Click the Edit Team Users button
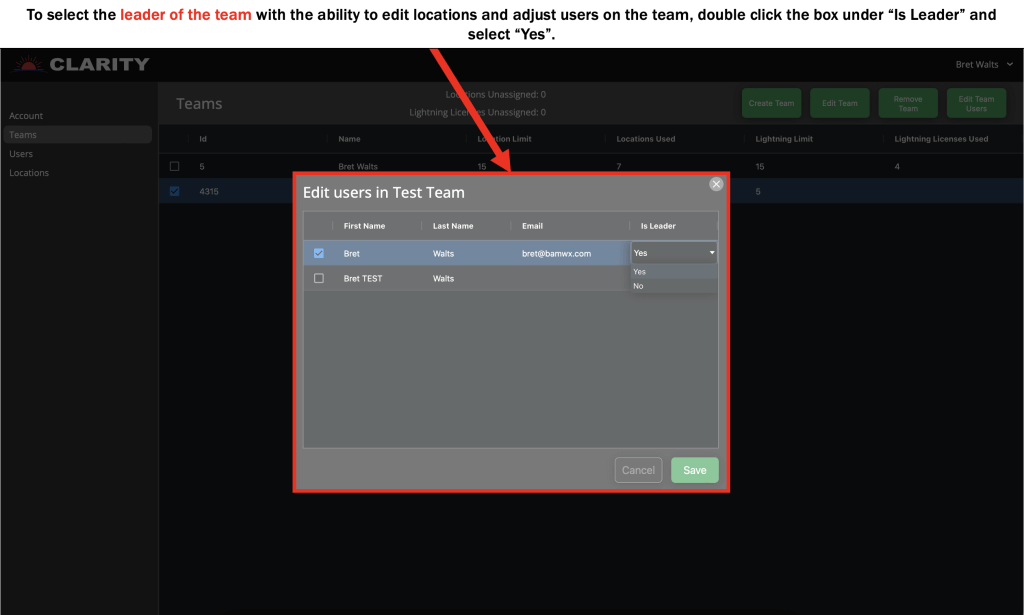 (x=976, y=102)
